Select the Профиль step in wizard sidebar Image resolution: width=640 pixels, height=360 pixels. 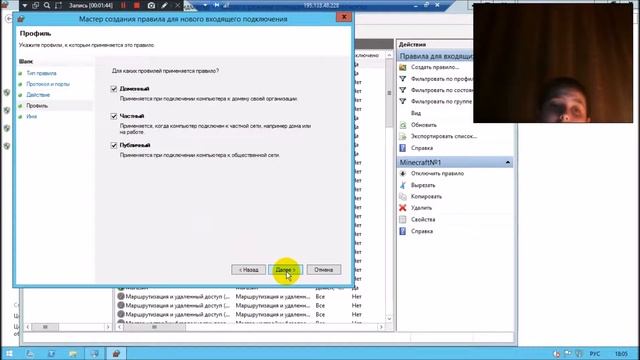(37, 106)
